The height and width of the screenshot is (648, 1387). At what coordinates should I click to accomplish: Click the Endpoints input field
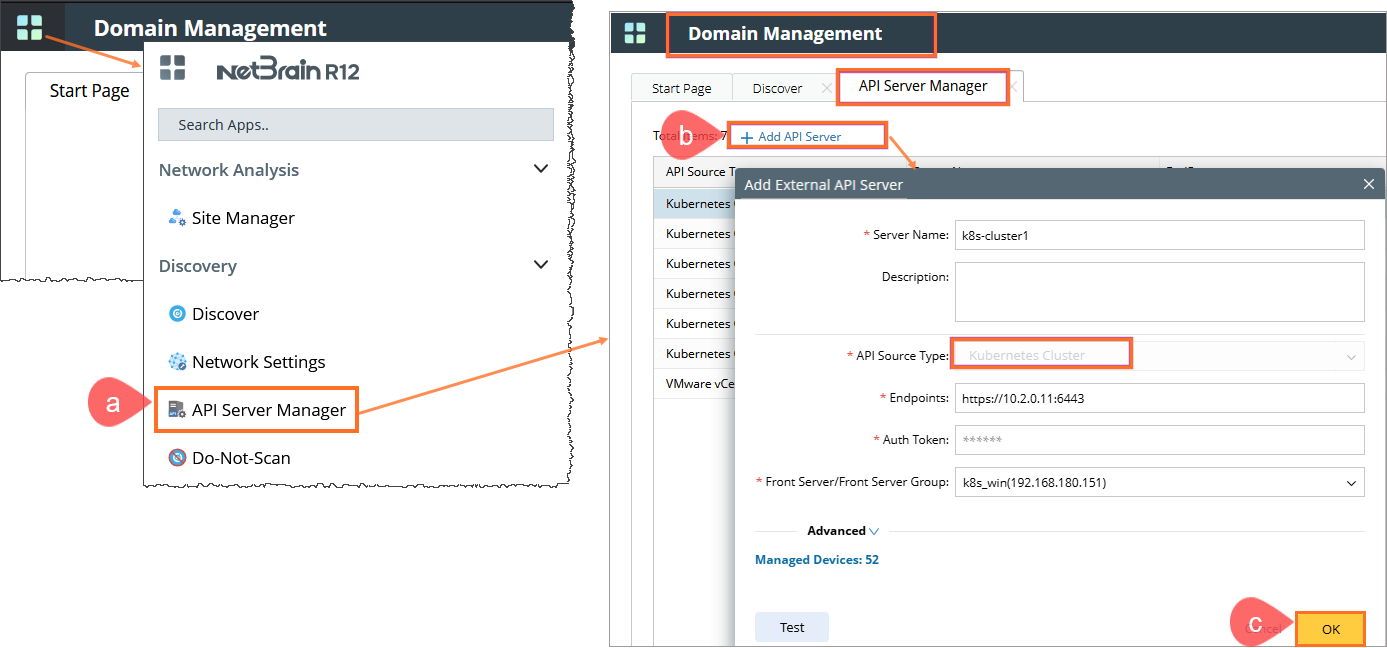point(1159,398)
